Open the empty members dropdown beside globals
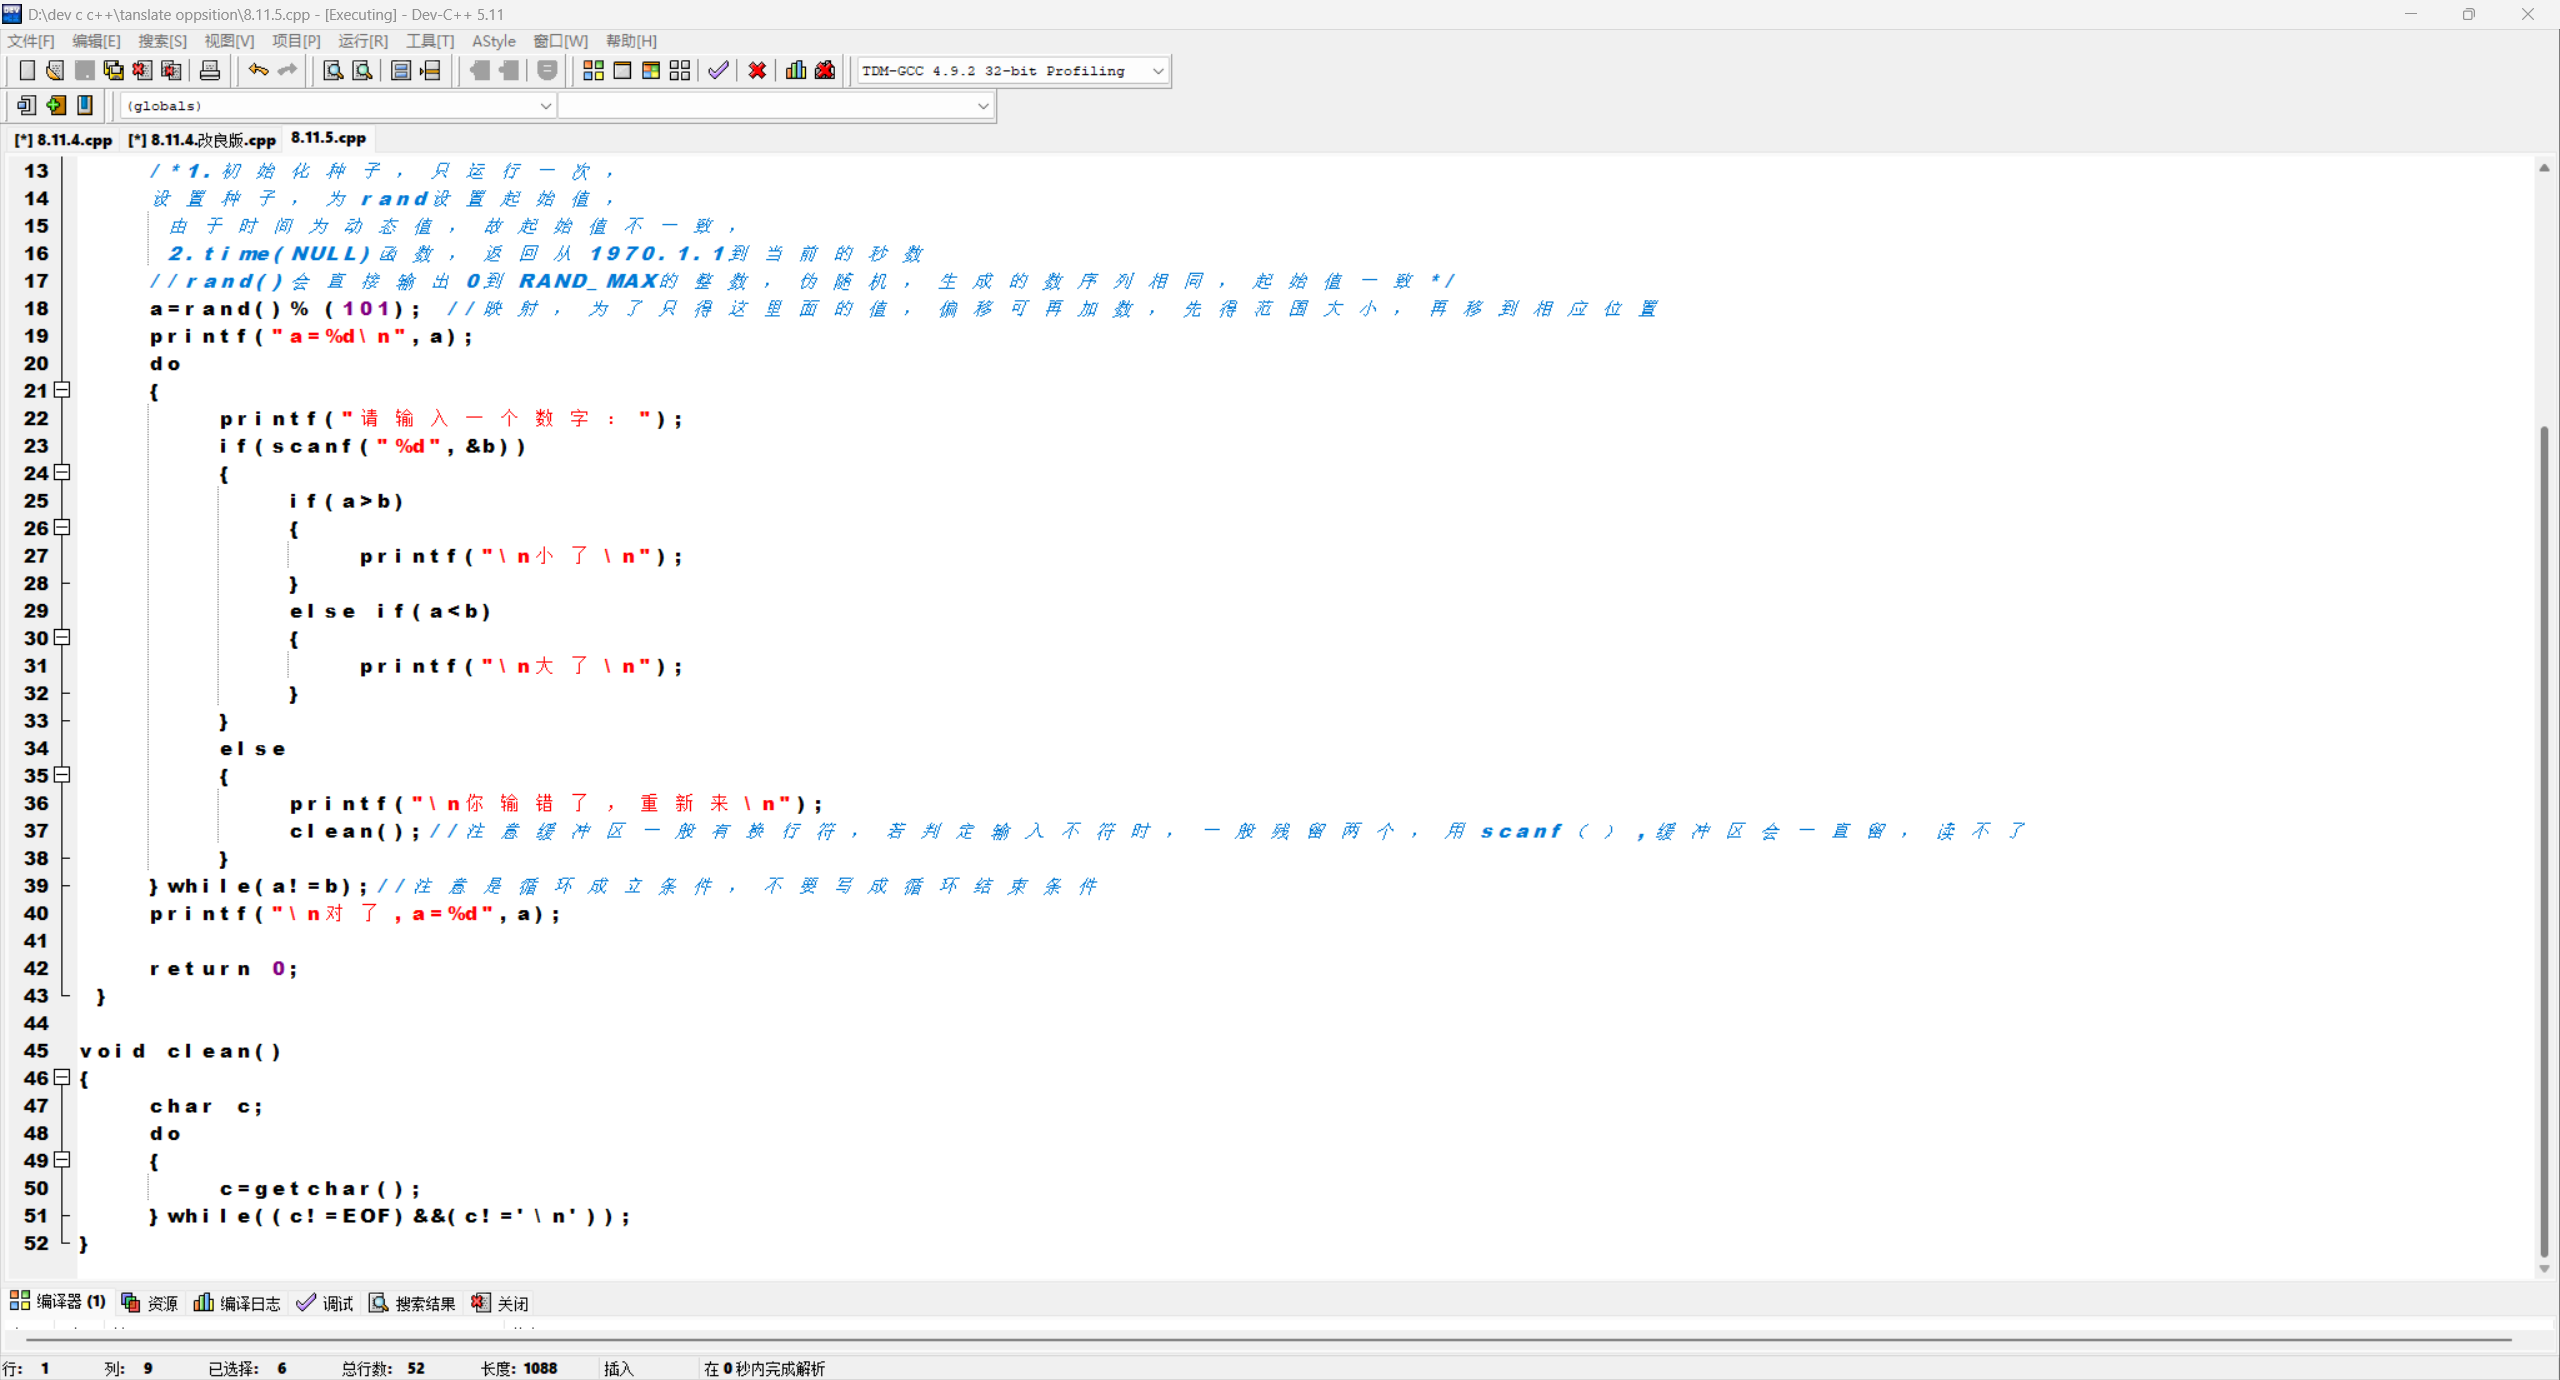 click(982, 106)
